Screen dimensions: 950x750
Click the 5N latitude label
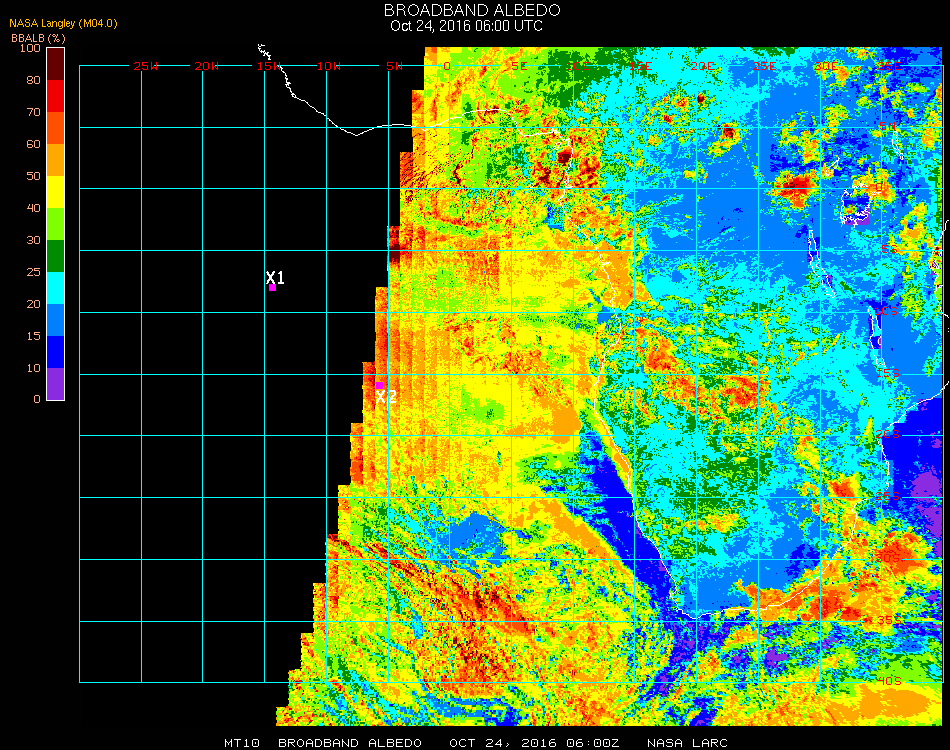[889, 127]
